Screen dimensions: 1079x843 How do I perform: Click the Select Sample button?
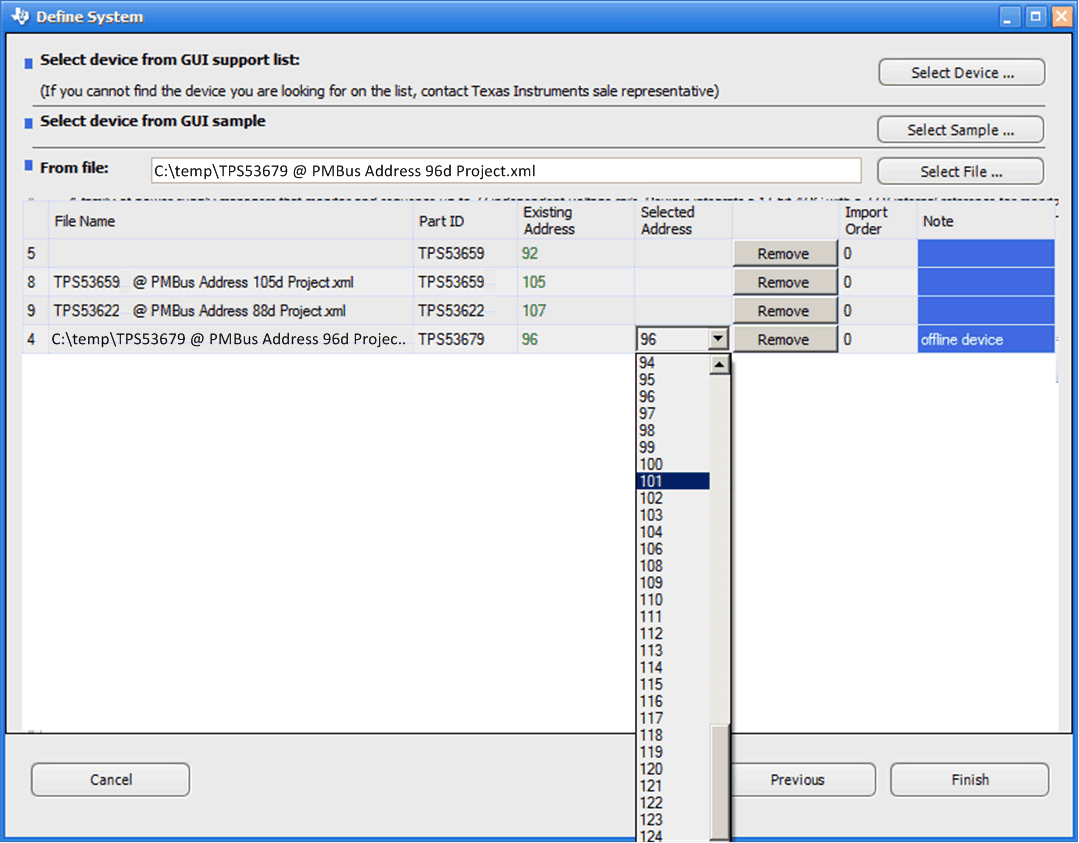(x=960, y=130)
